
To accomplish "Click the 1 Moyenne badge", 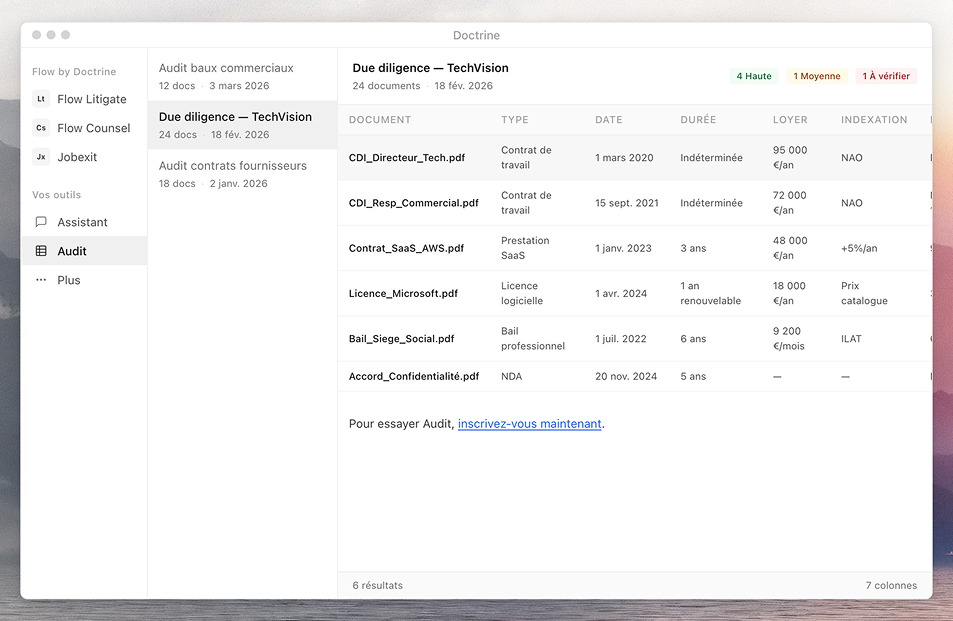I will click(817, 76).
